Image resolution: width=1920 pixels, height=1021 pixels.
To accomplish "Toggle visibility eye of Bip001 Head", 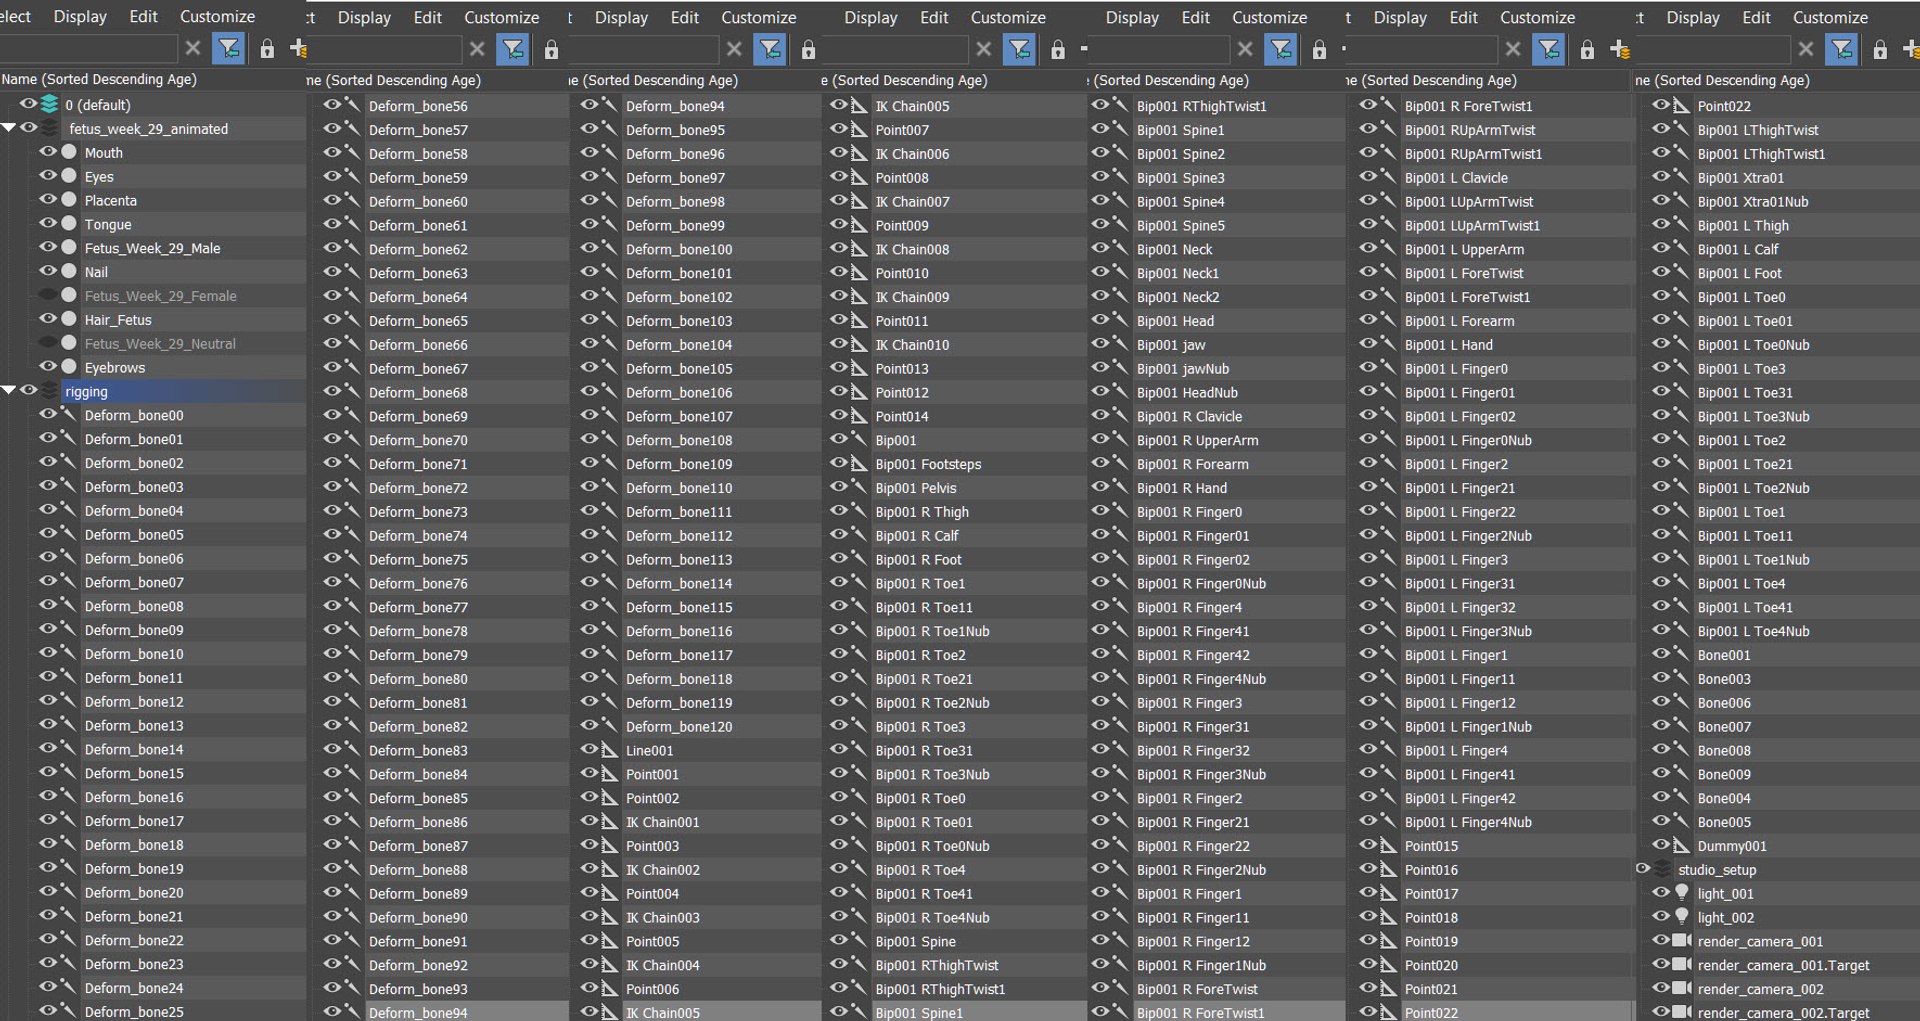I will tap(1100, 320).
